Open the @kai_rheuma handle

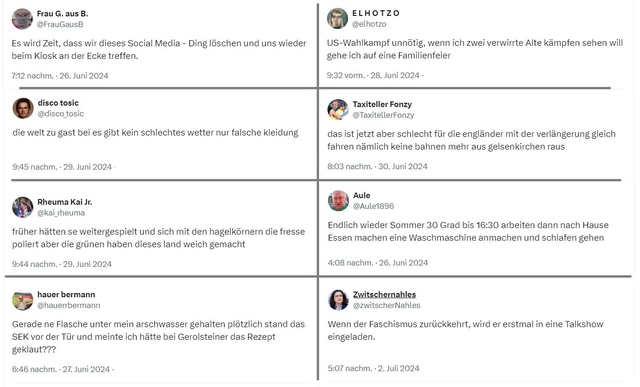point(61,213)
